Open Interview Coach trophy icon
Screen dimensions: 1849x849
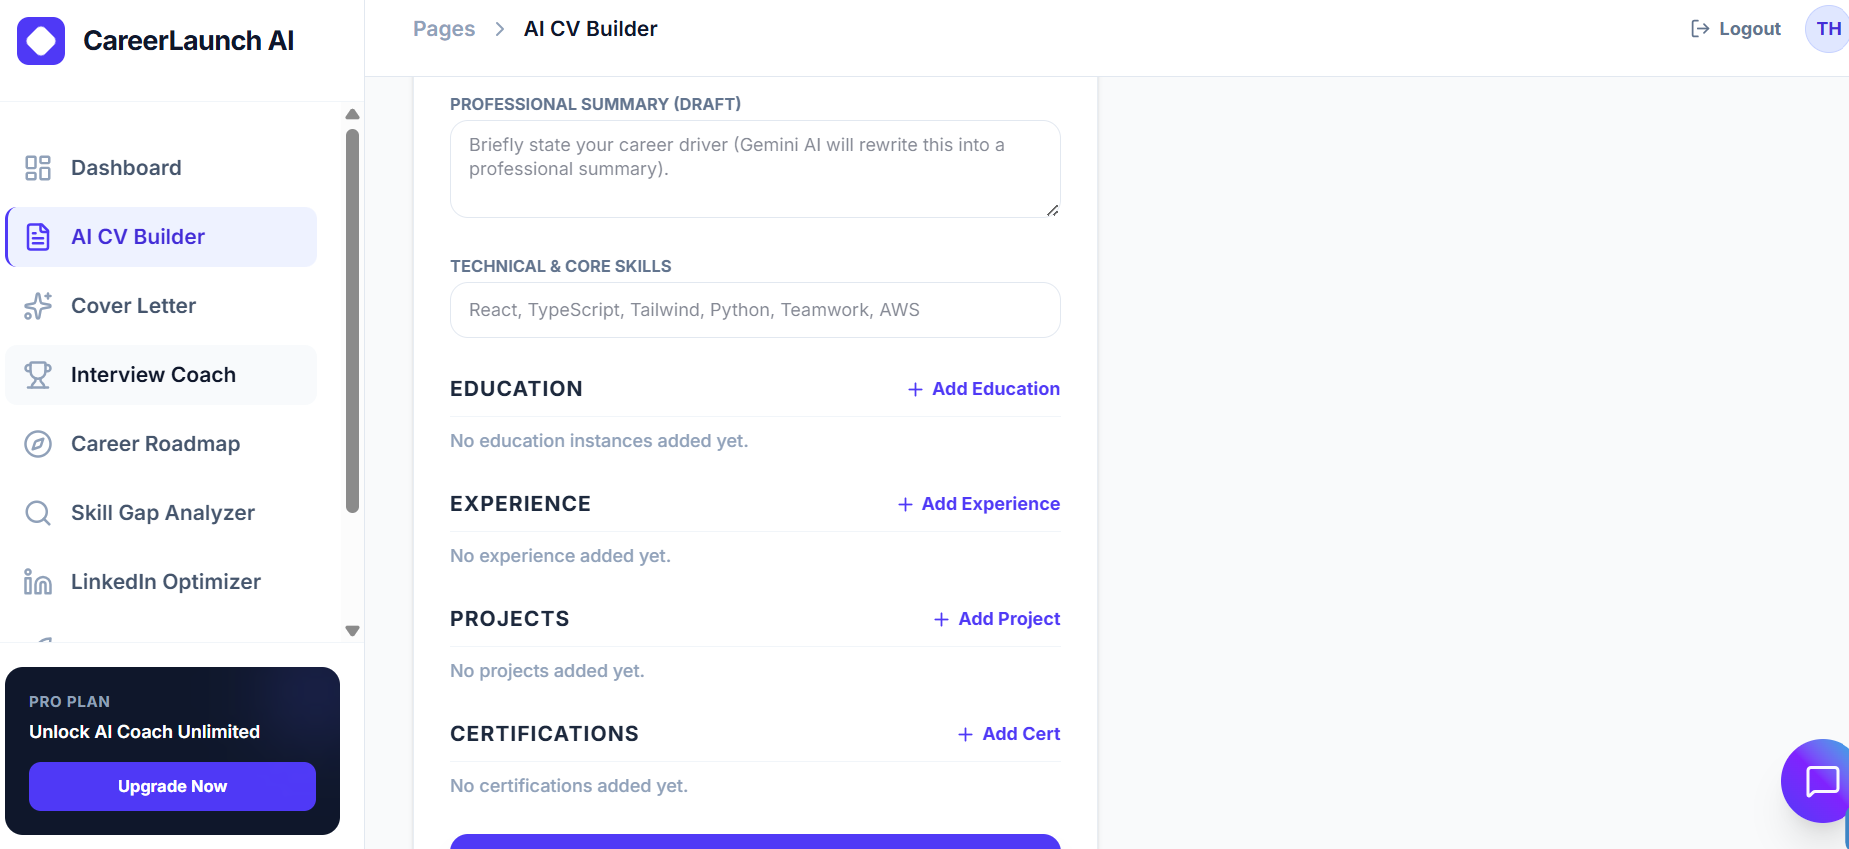point(38,375)
